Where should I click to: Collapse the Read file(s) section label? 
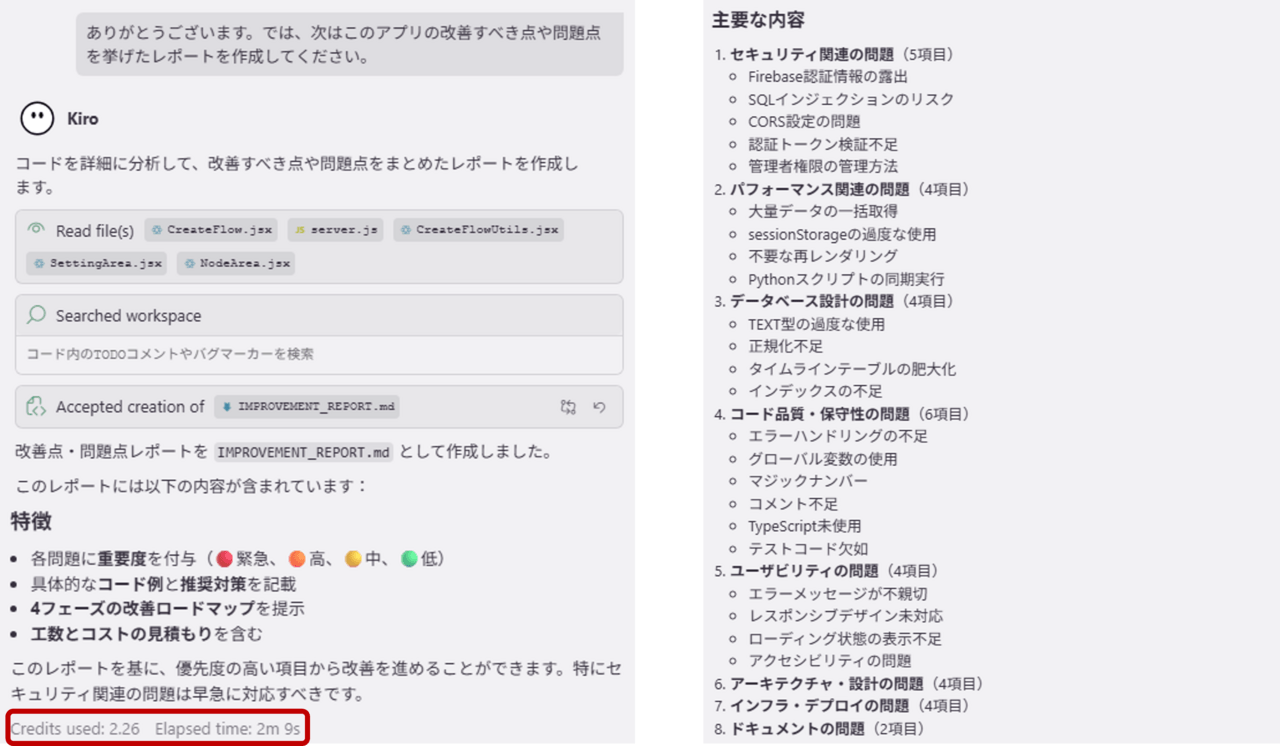point(94,231)
